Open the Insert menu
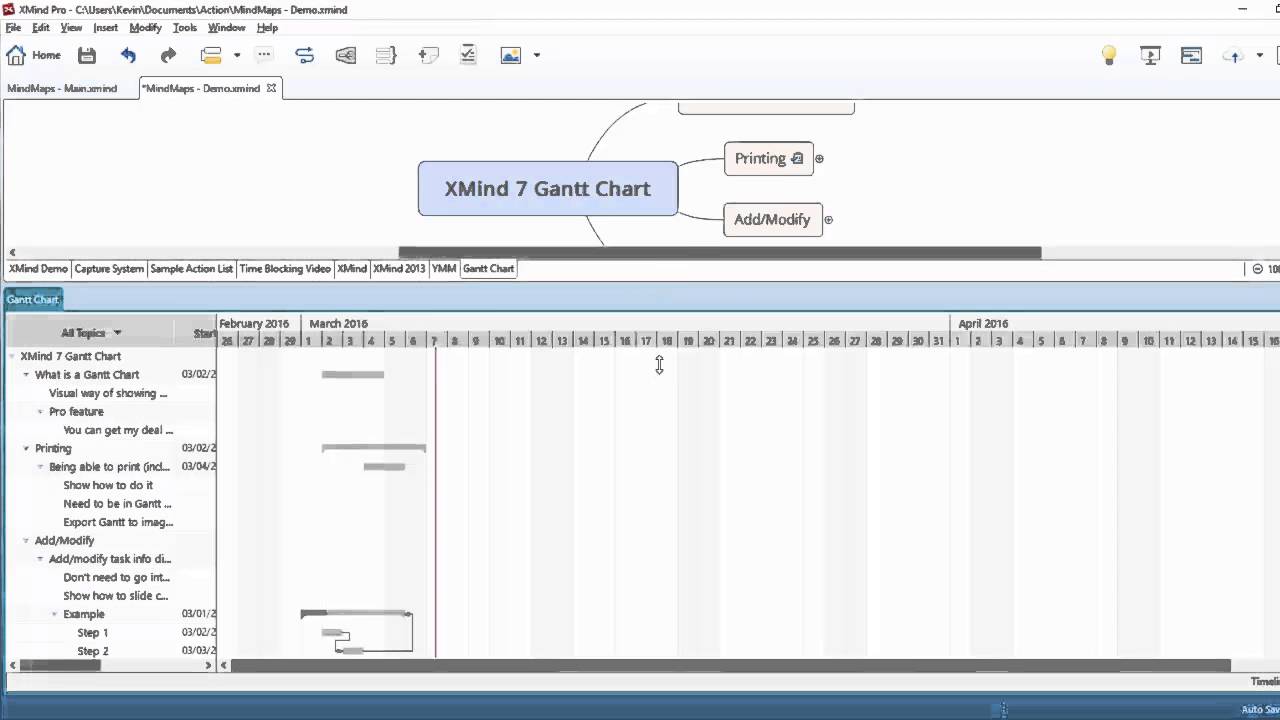The image size is (1280, 720). coord(105,28)
